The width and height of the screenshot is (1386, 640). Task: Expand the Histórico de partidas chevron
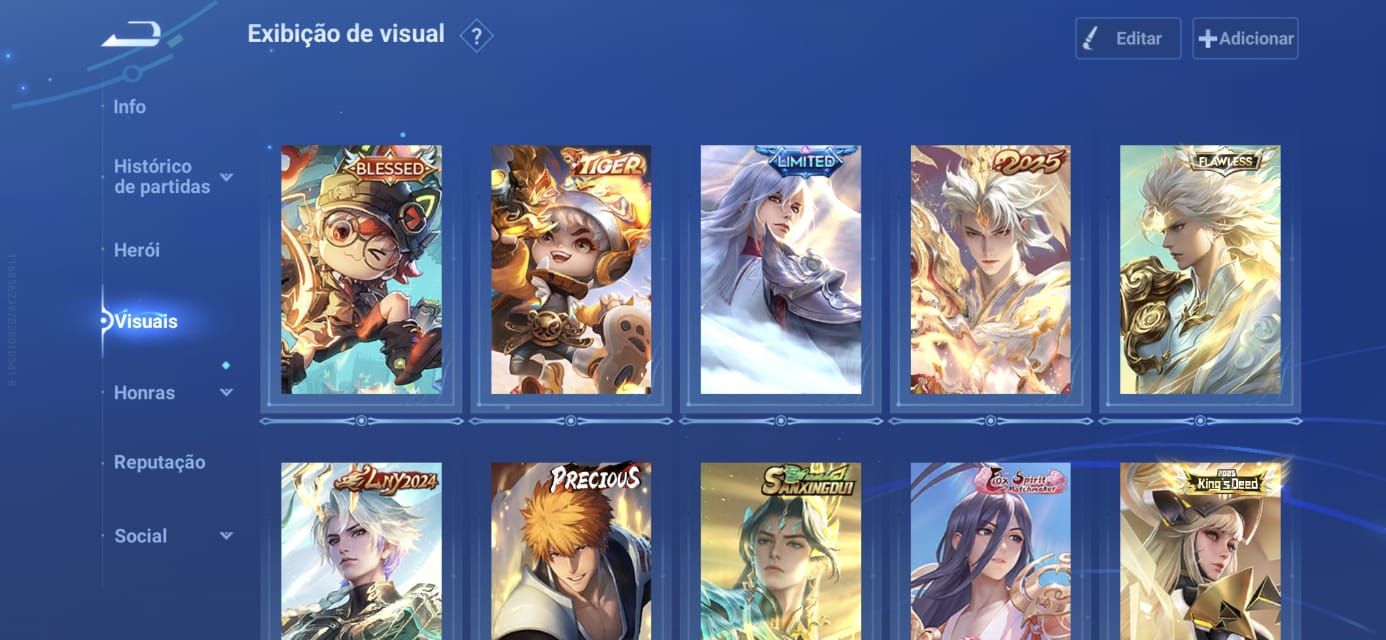[227, 177]
